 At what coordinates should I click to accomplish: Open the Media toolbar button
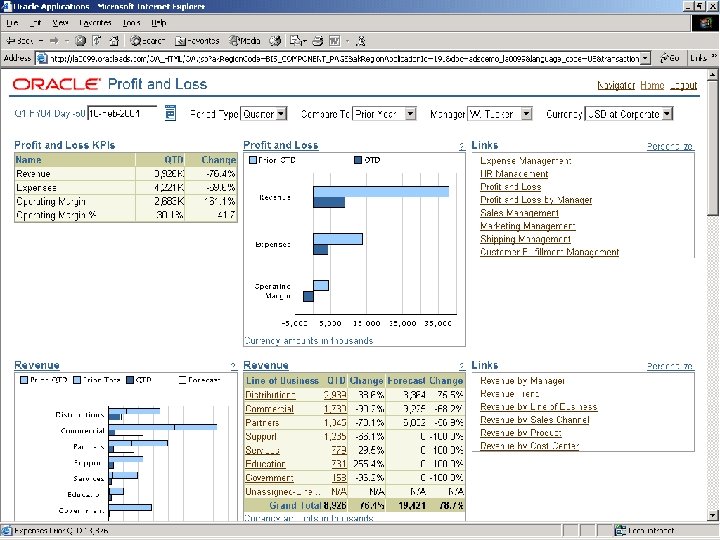pos(245,41)
